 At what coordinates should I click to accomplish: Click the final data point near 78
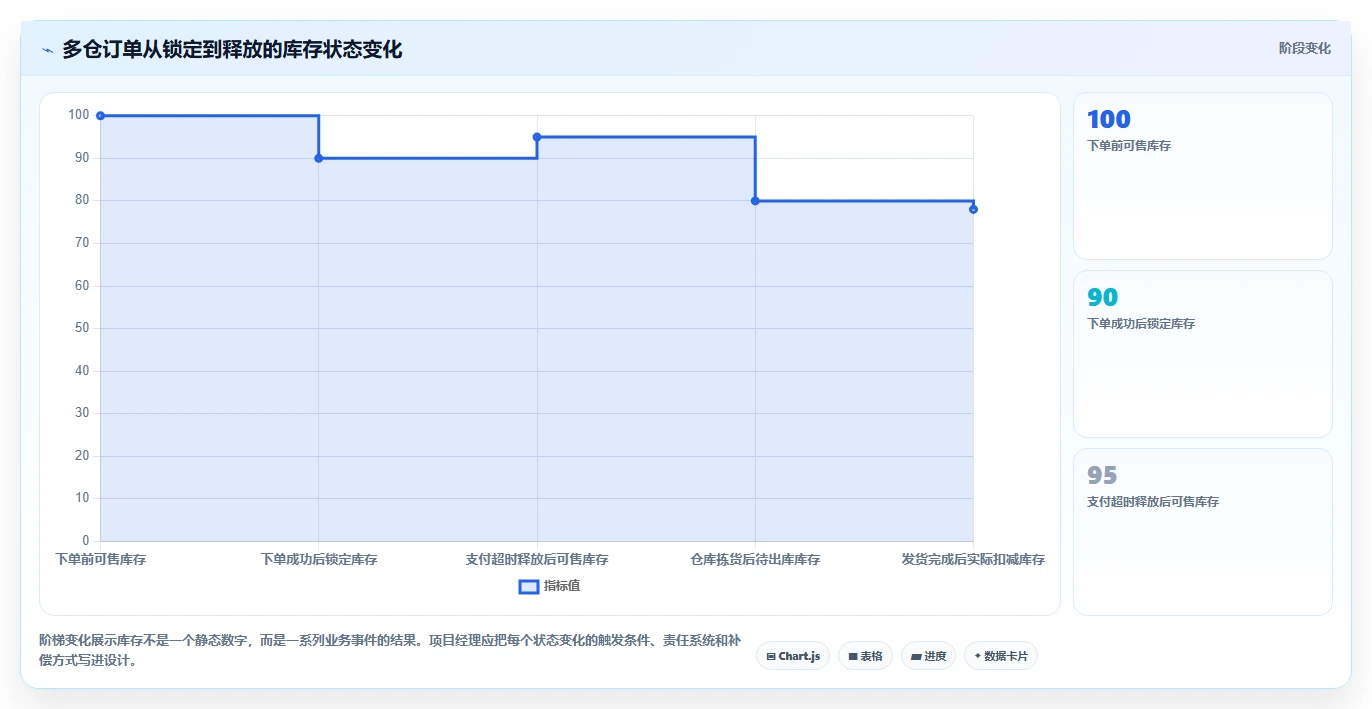(x=973, y=209)
